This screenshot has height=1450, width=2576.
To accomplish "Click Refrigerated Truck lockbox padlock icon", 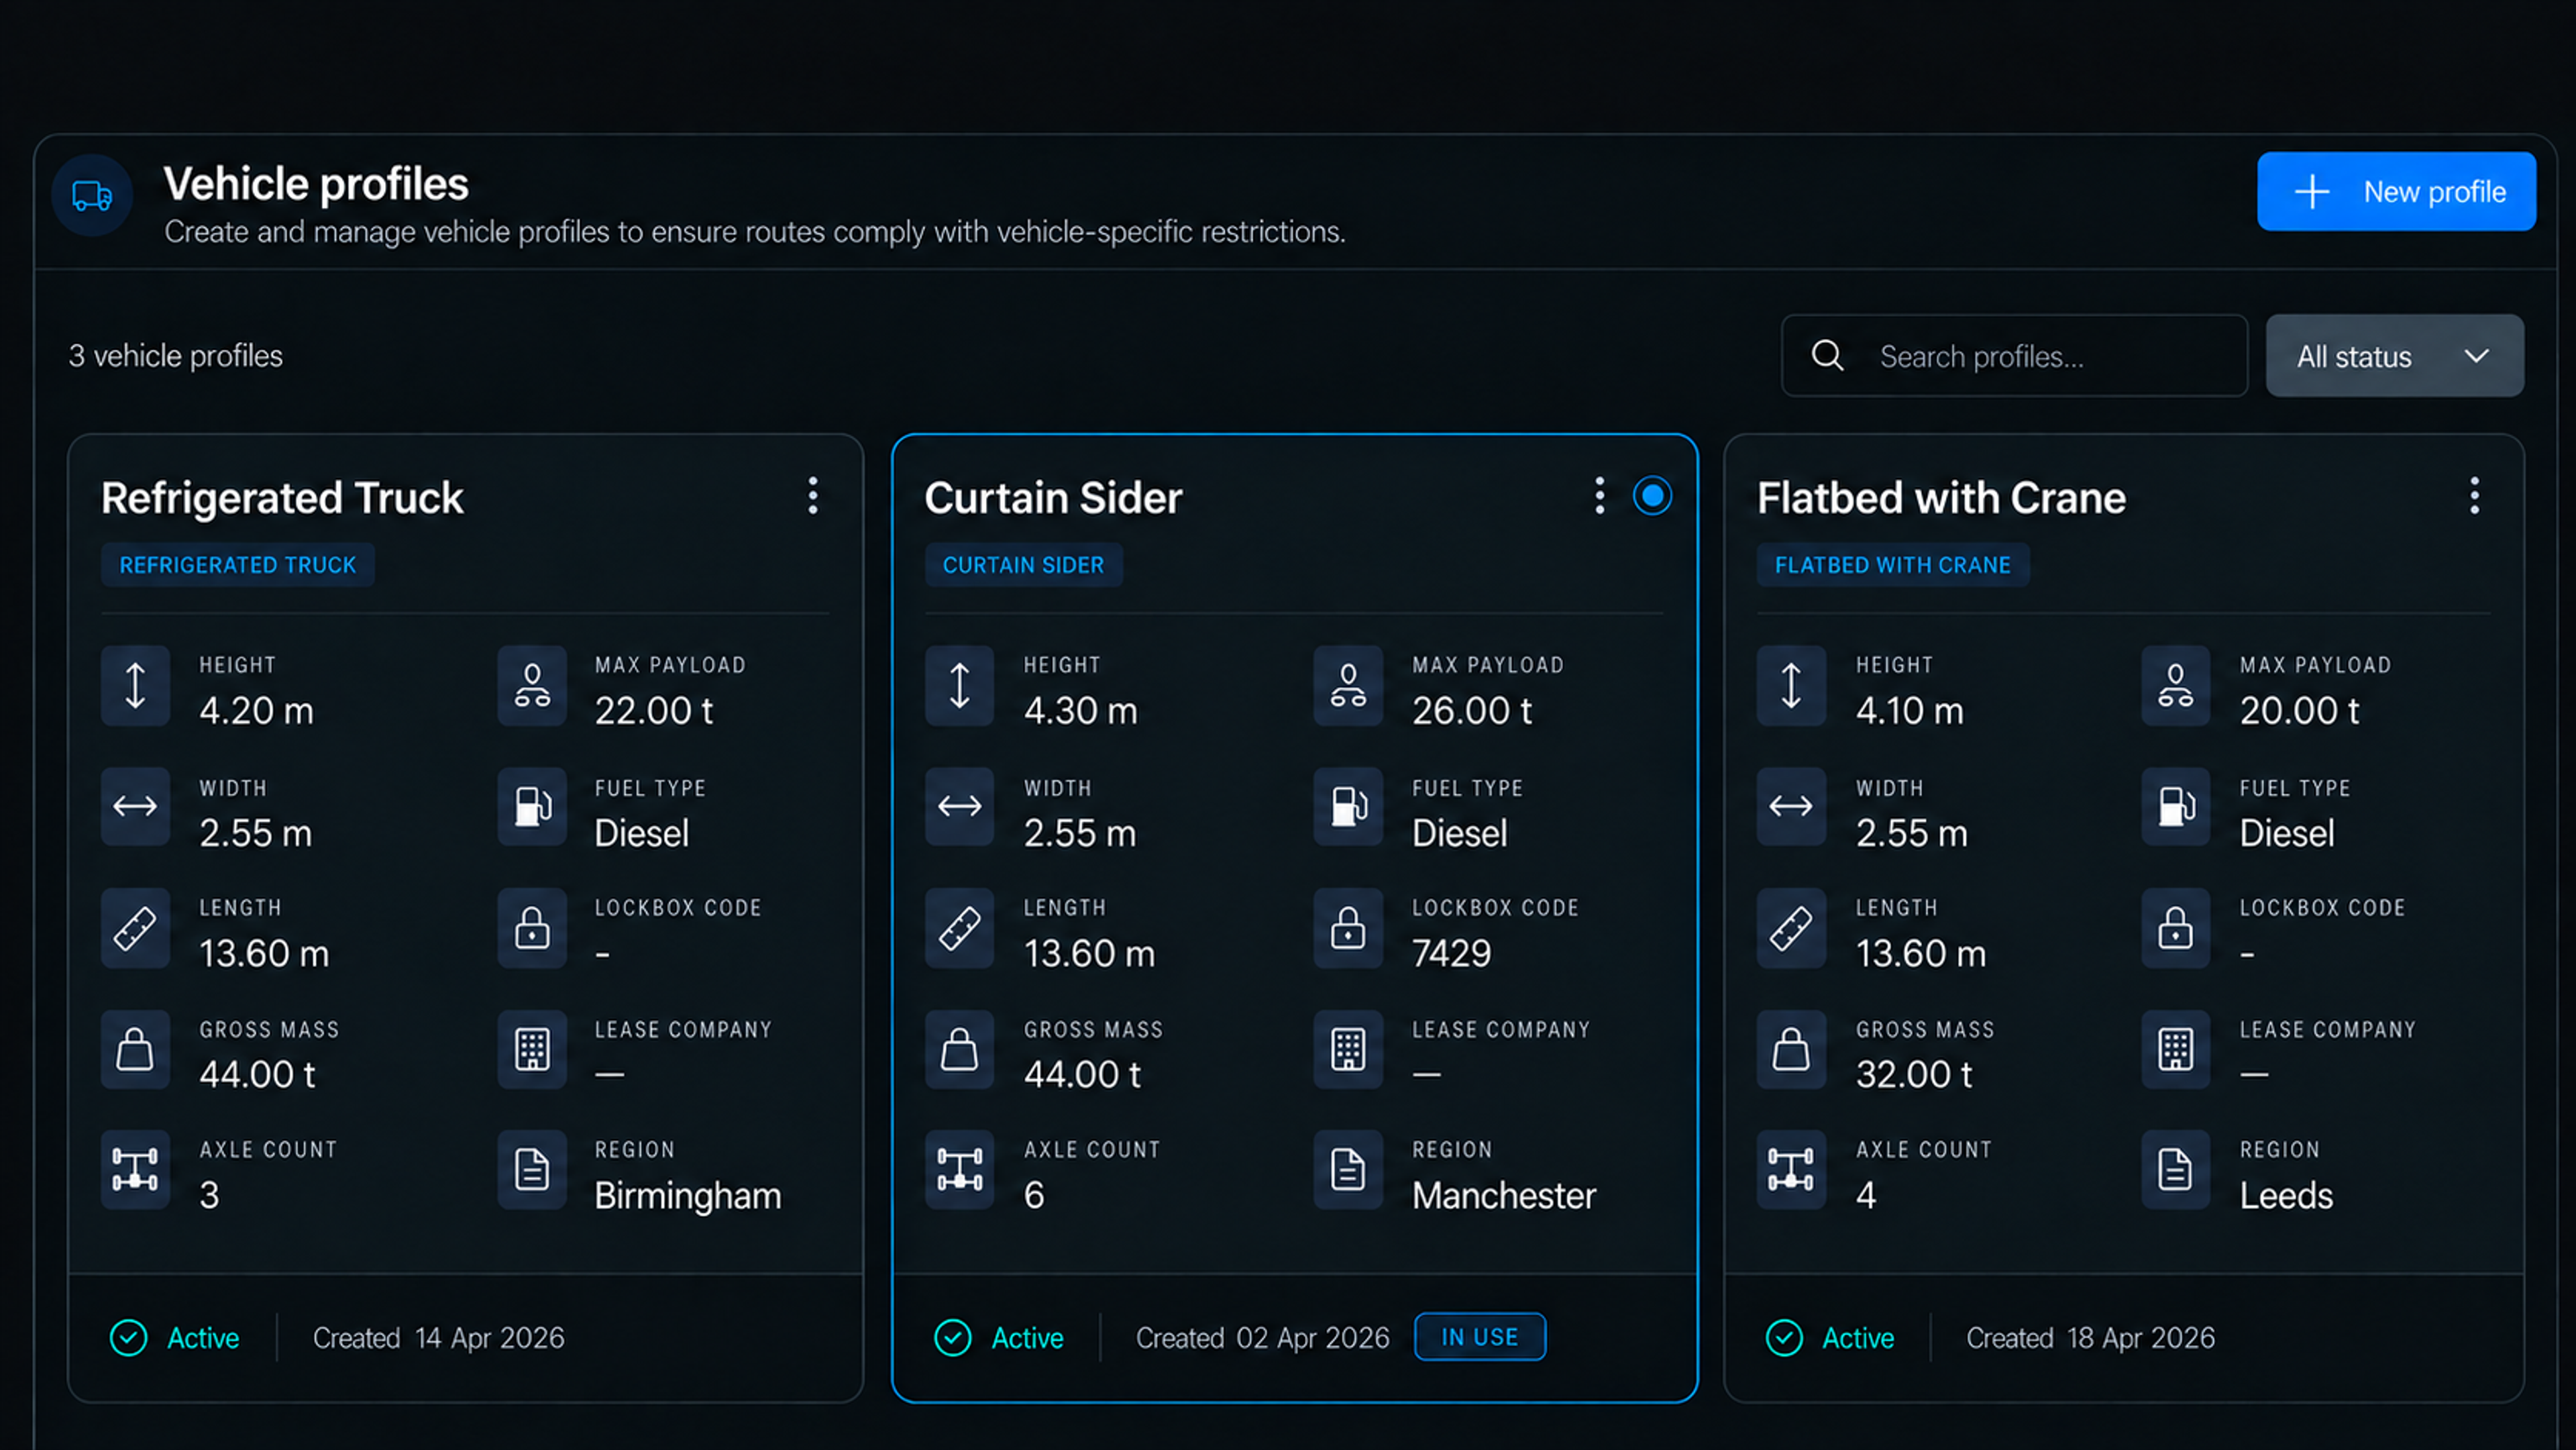I will pyautogui.click(x=532, y=928).
